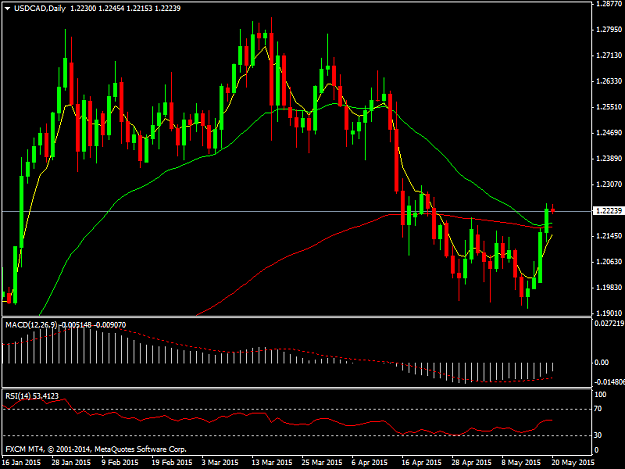
Task: Click the RSI 100 scale label
Action: 600,394
